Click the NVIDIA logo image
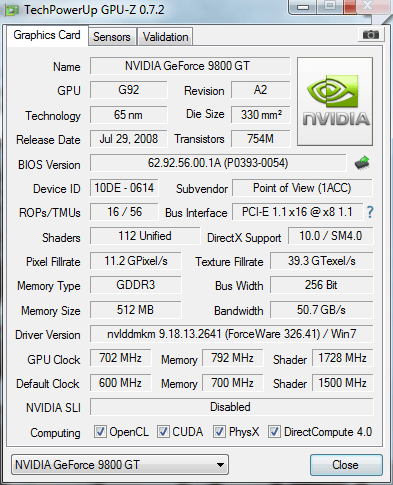Viewport: 393px width, 485px height. pyautogui.click(x=335, y=101)
